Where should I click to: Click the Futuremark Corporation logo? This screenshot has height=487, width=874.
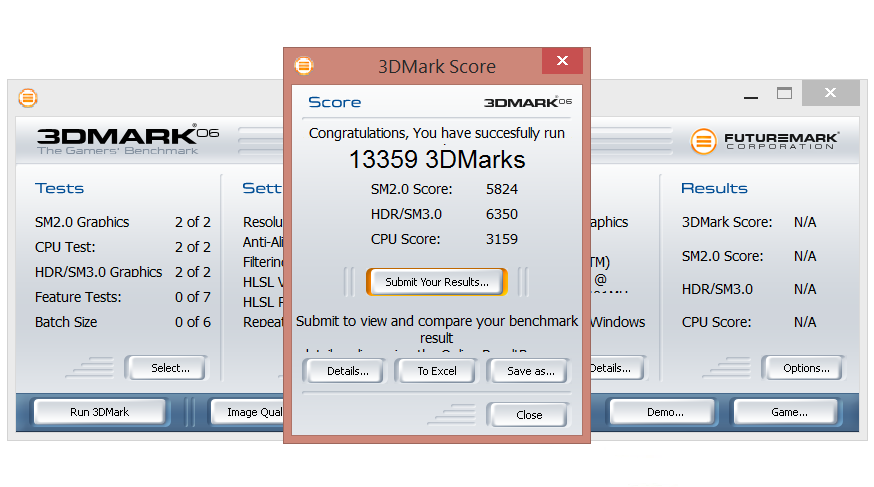coord(765,141)
